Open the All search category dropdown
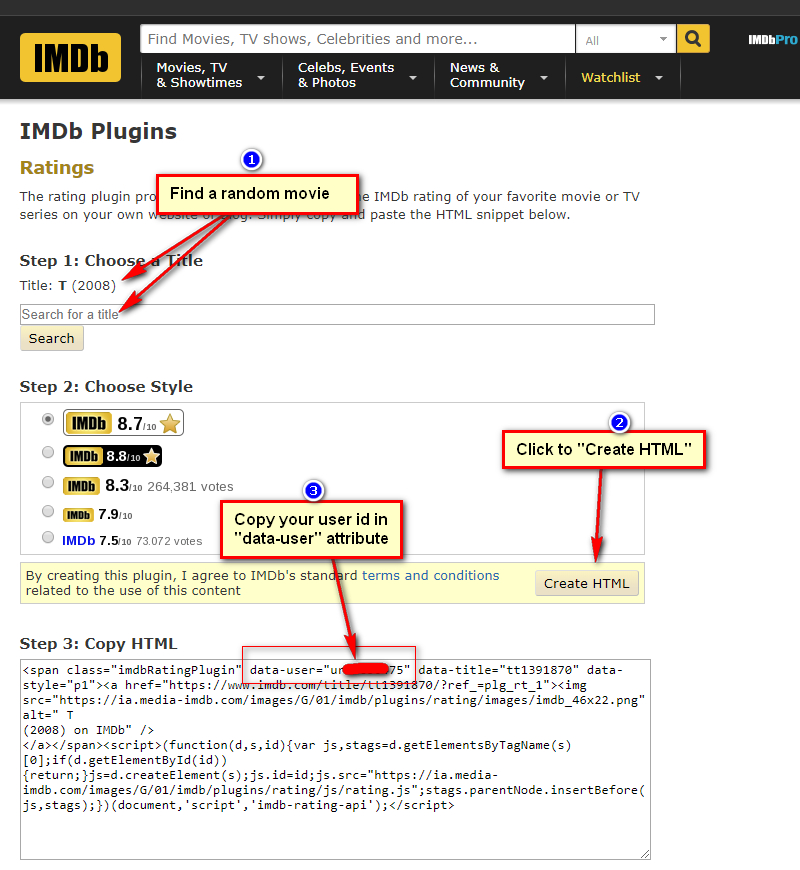This screenshot has height=870, width=800. (626, 40)
